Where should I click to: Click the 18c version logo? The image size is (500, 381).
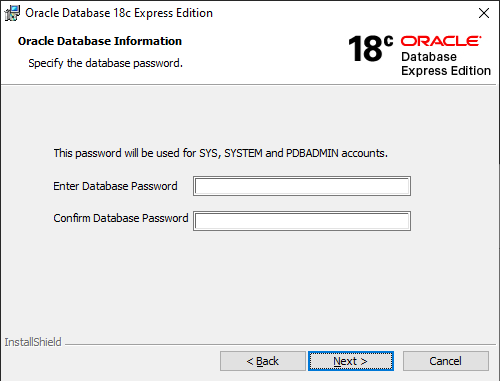click(x=370, y=49)
